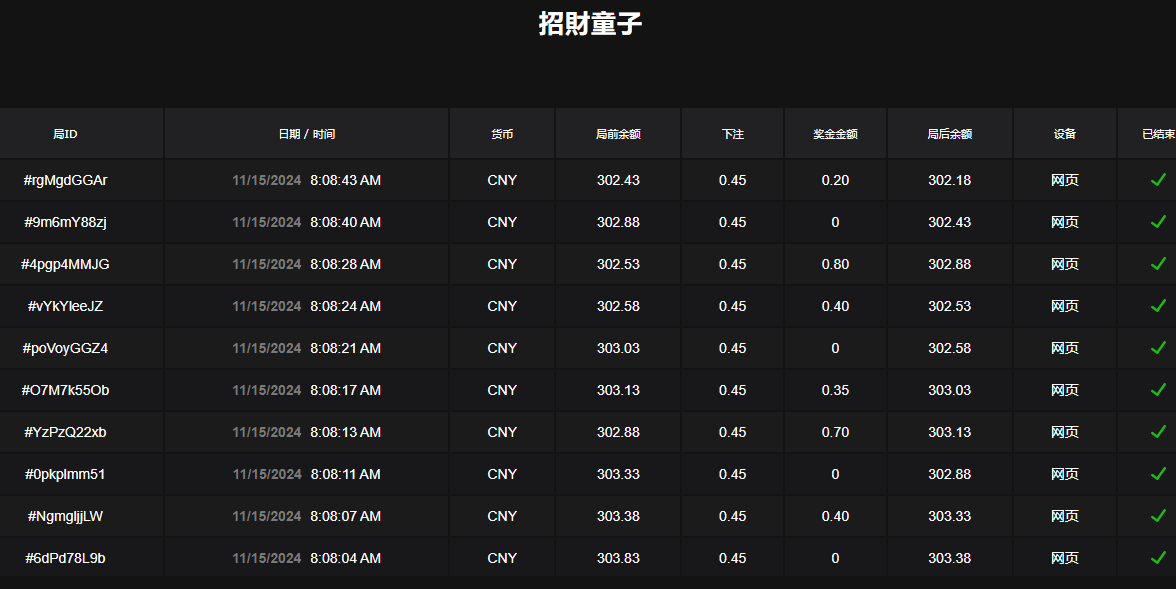Click the green tick on the bottom #6dPd78L9b row
The image size is (1176, 589).
pyautogui.click(x=1160, y=558)
